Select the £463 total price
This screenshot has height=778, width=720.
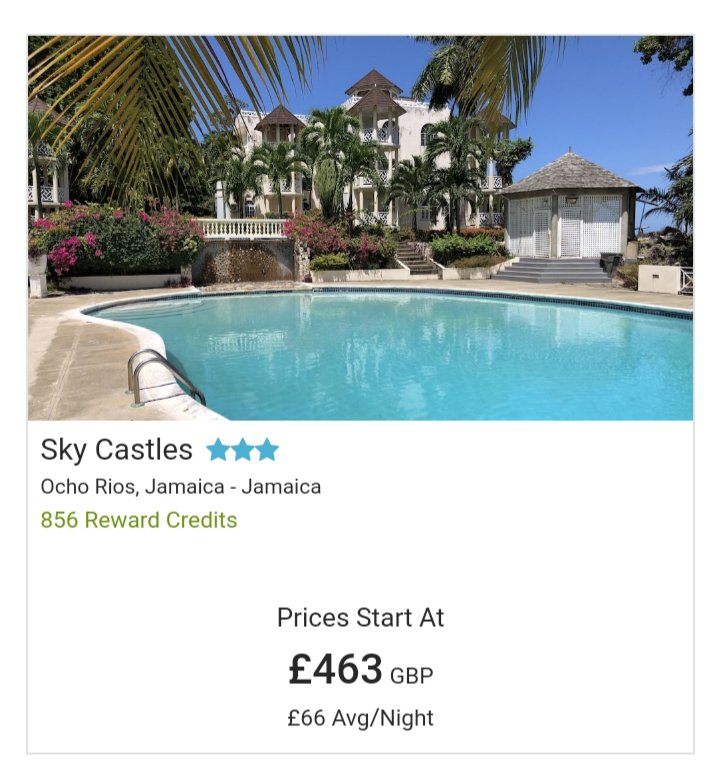[x=335, y=669]
